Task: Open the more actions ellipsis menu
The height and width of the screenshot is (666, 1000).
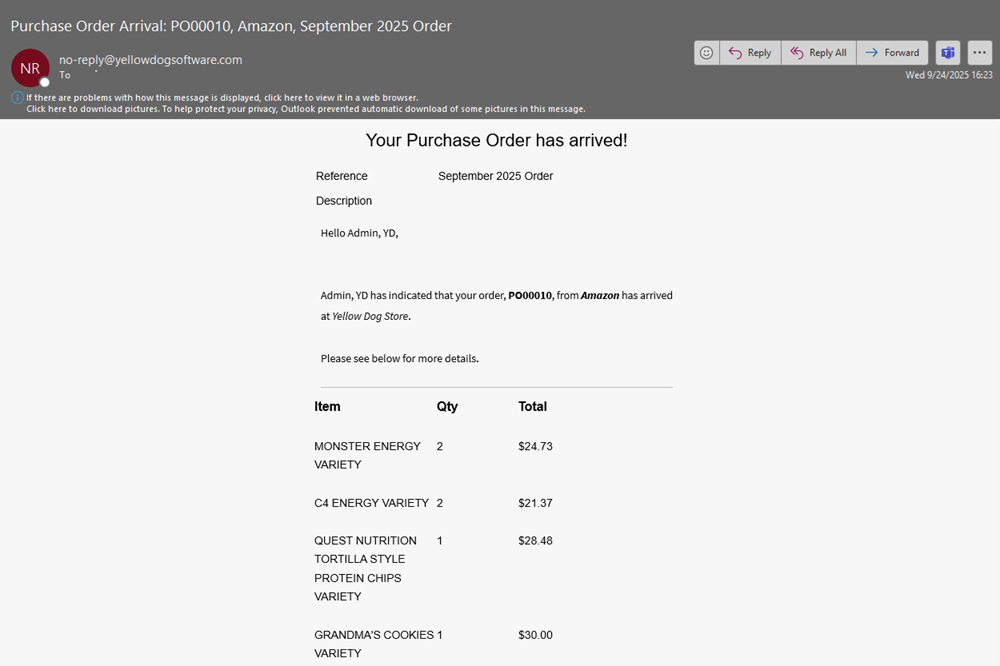Action: click(x=979, y=53)
